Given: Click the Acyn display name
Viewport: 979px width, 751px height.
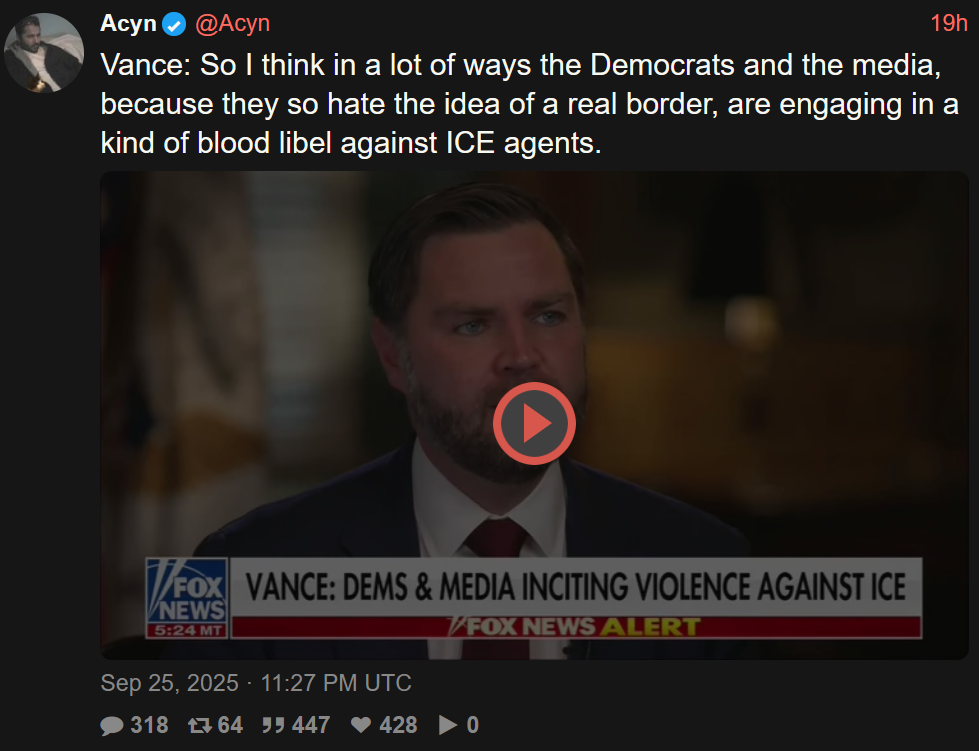Looking at the screenshot, I should coord(128,23).
